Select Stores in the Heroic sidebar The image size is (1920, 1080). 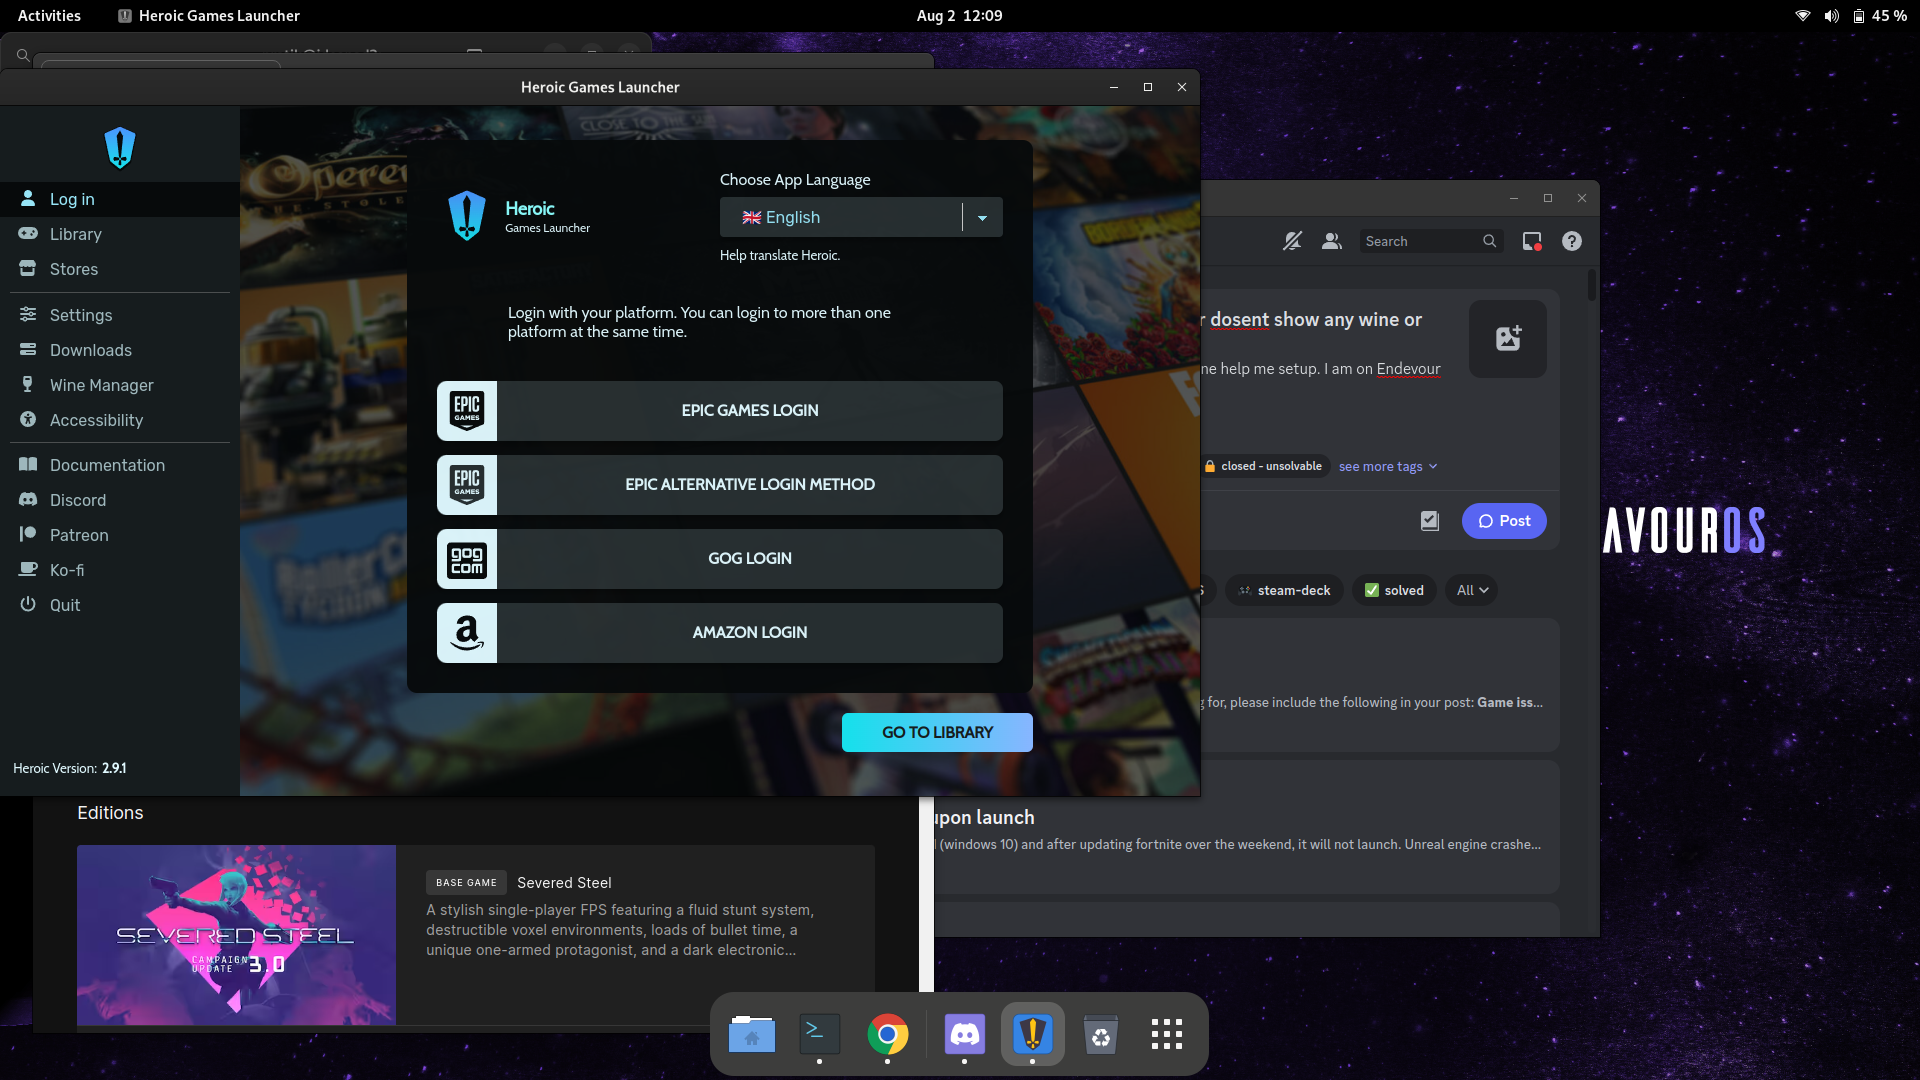(x=73, y=269)
